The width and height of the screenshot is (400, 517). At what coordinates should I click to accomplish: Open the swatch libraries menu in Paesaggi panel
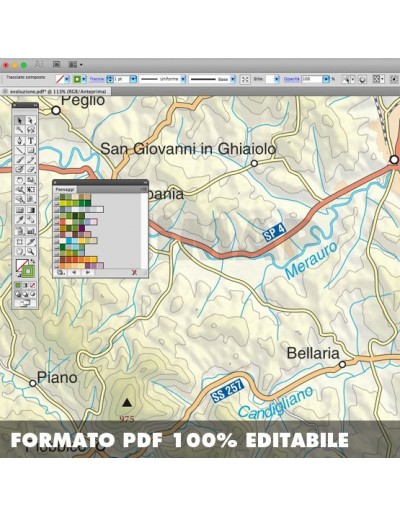(x=60, y=272)
